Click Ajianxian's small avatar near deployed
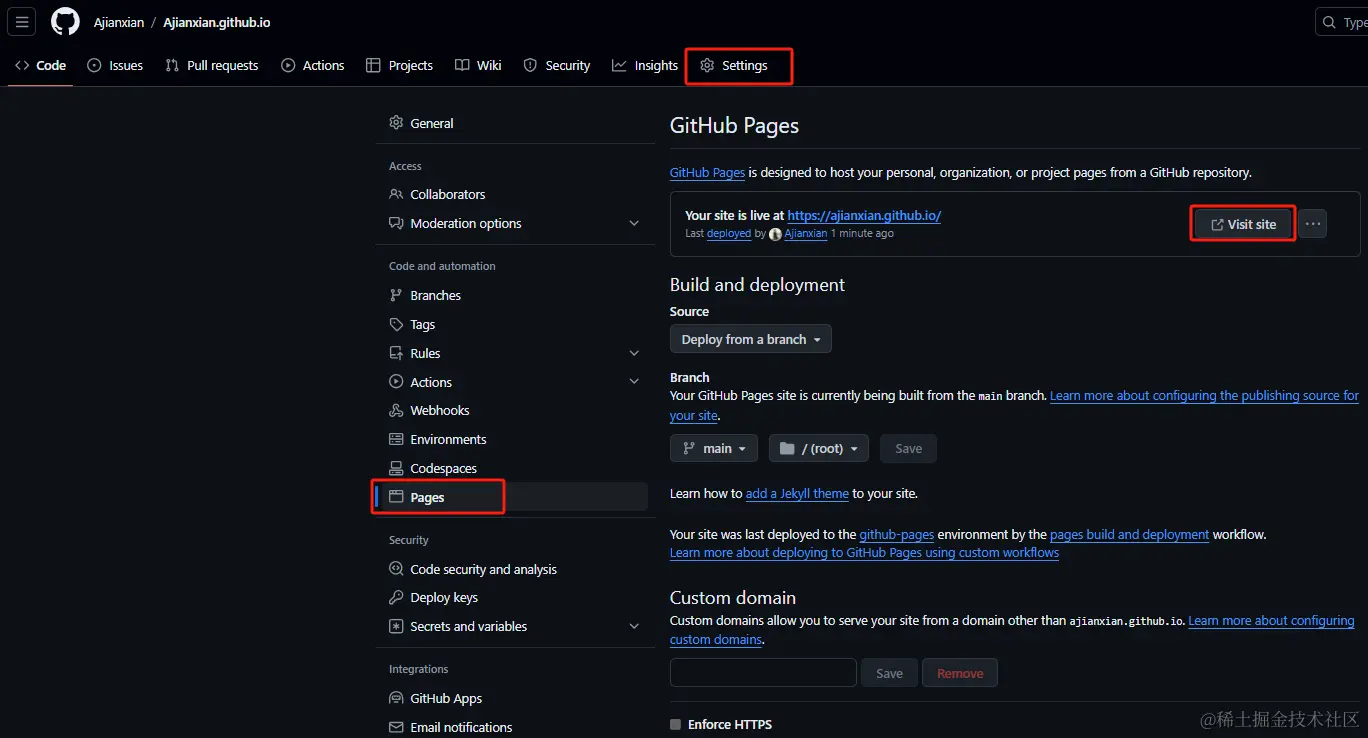Image resolution: width=1368 pixels, height=738 pixels. coord(775,234)
